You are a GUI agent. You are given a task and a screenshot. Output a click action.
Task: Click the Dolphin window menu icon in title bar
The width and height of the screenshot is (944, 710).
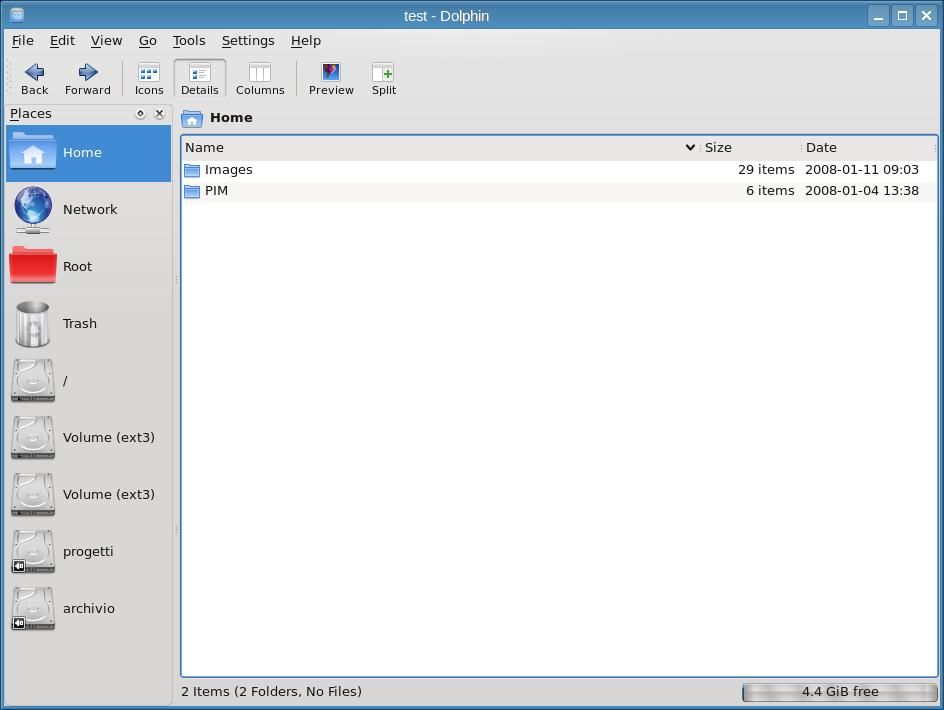click(17, 14)
